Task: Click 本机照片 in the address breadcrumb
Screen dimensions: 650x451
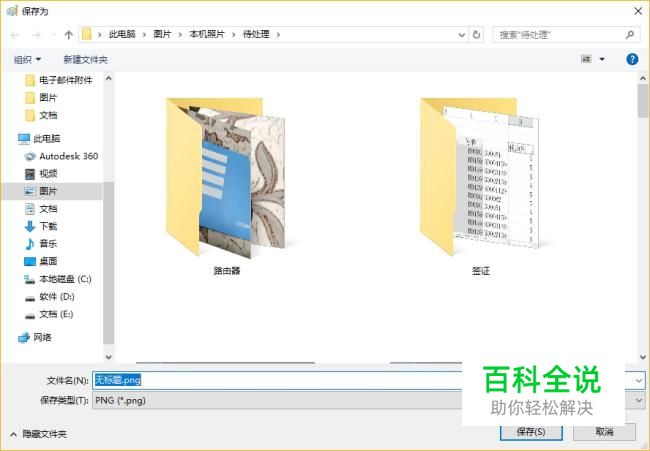Action: click(x=207, y=34)
